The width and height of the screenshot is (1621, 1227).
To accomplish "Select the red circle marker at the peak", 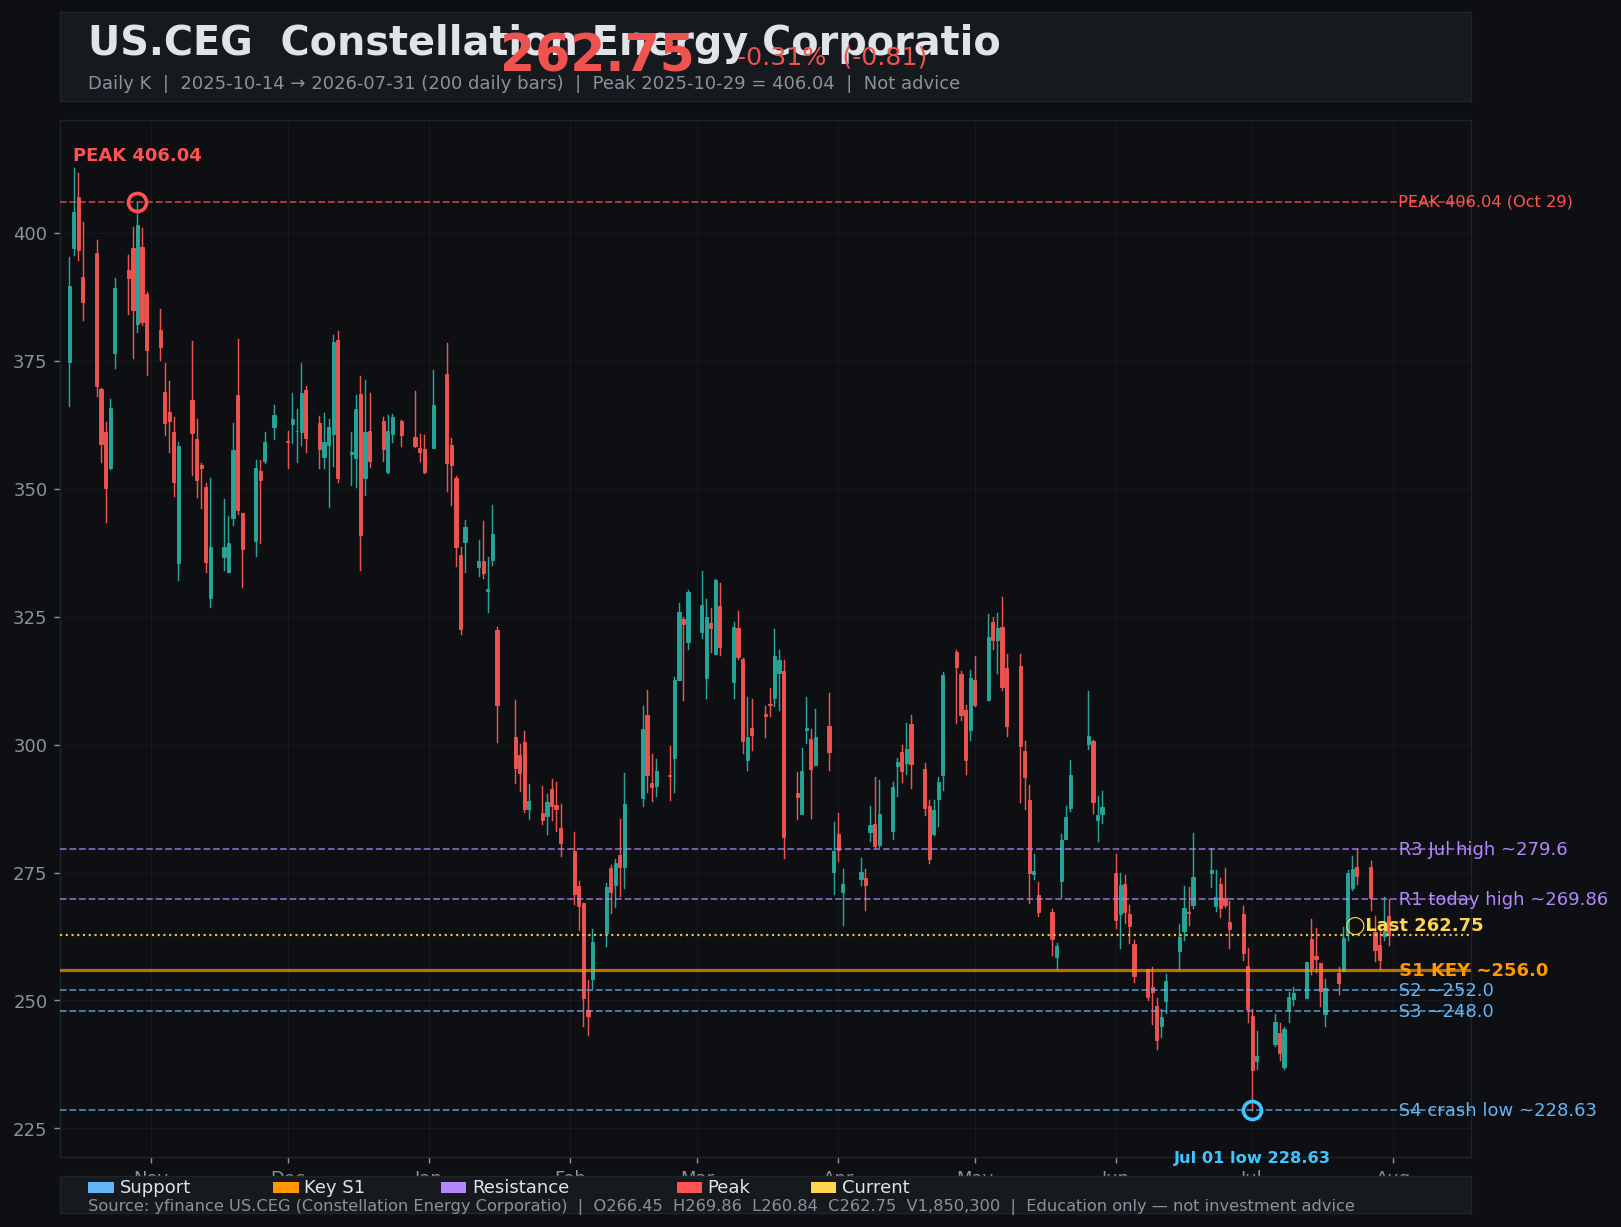I will [x=138, y=203].
